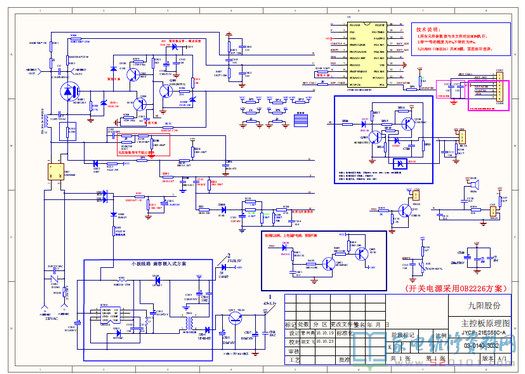
Task: Select the framed fan control transistor circuit
Action: coord(323,260)
